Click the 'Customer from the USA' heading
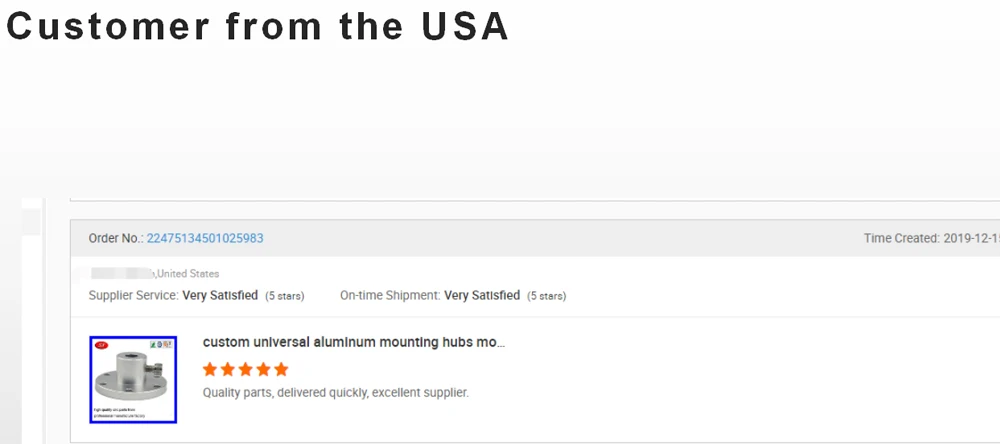The width and height of the screenshot is (1000, 444). tap(258, 27)
